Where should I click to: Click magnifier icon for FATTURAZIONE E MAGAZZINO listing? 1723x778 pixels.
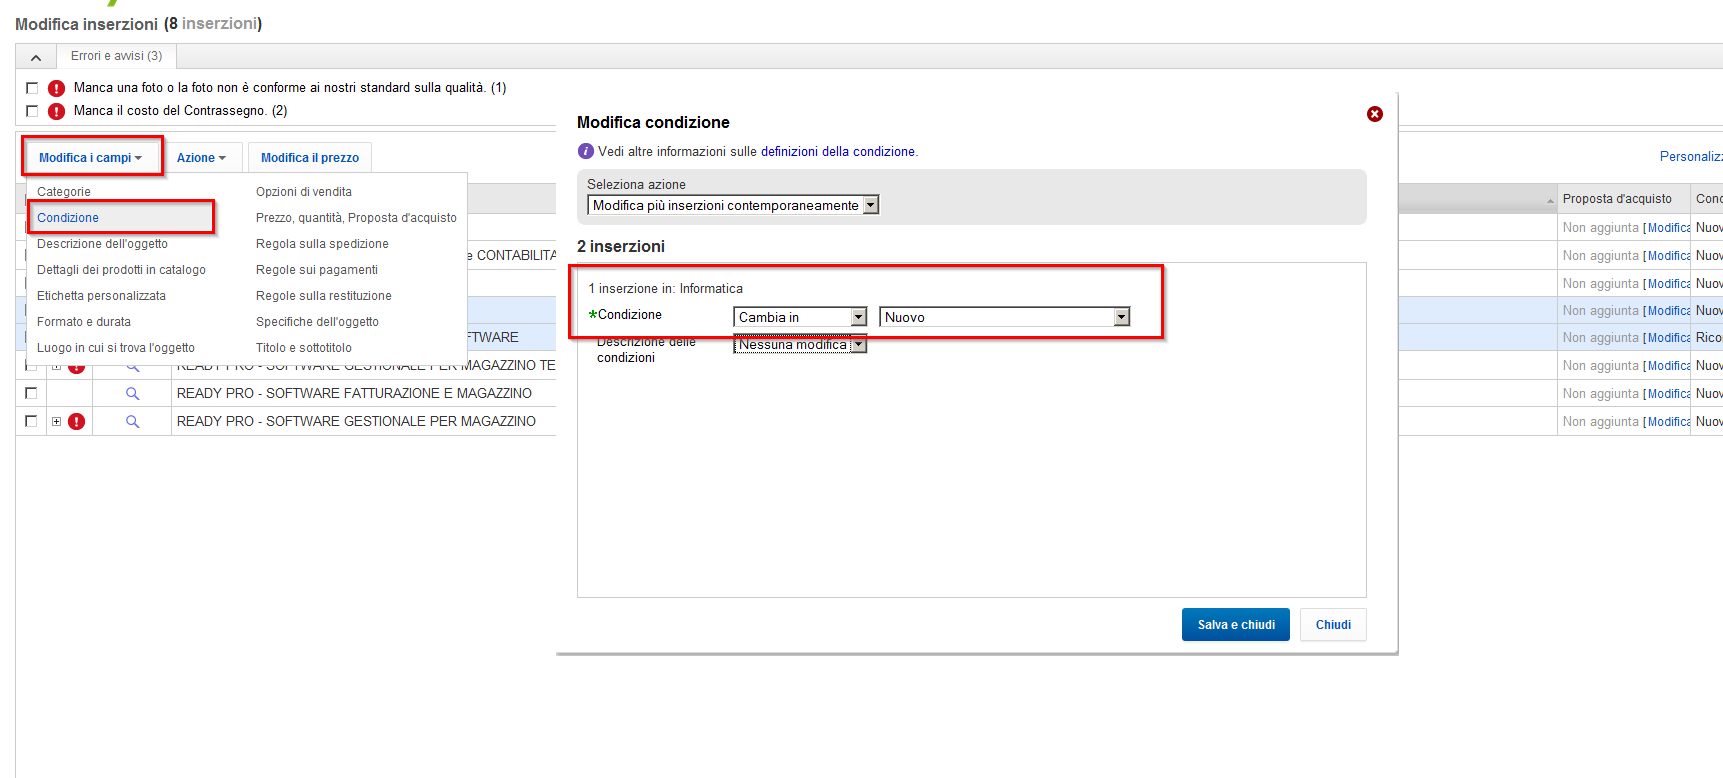[132, 394]
